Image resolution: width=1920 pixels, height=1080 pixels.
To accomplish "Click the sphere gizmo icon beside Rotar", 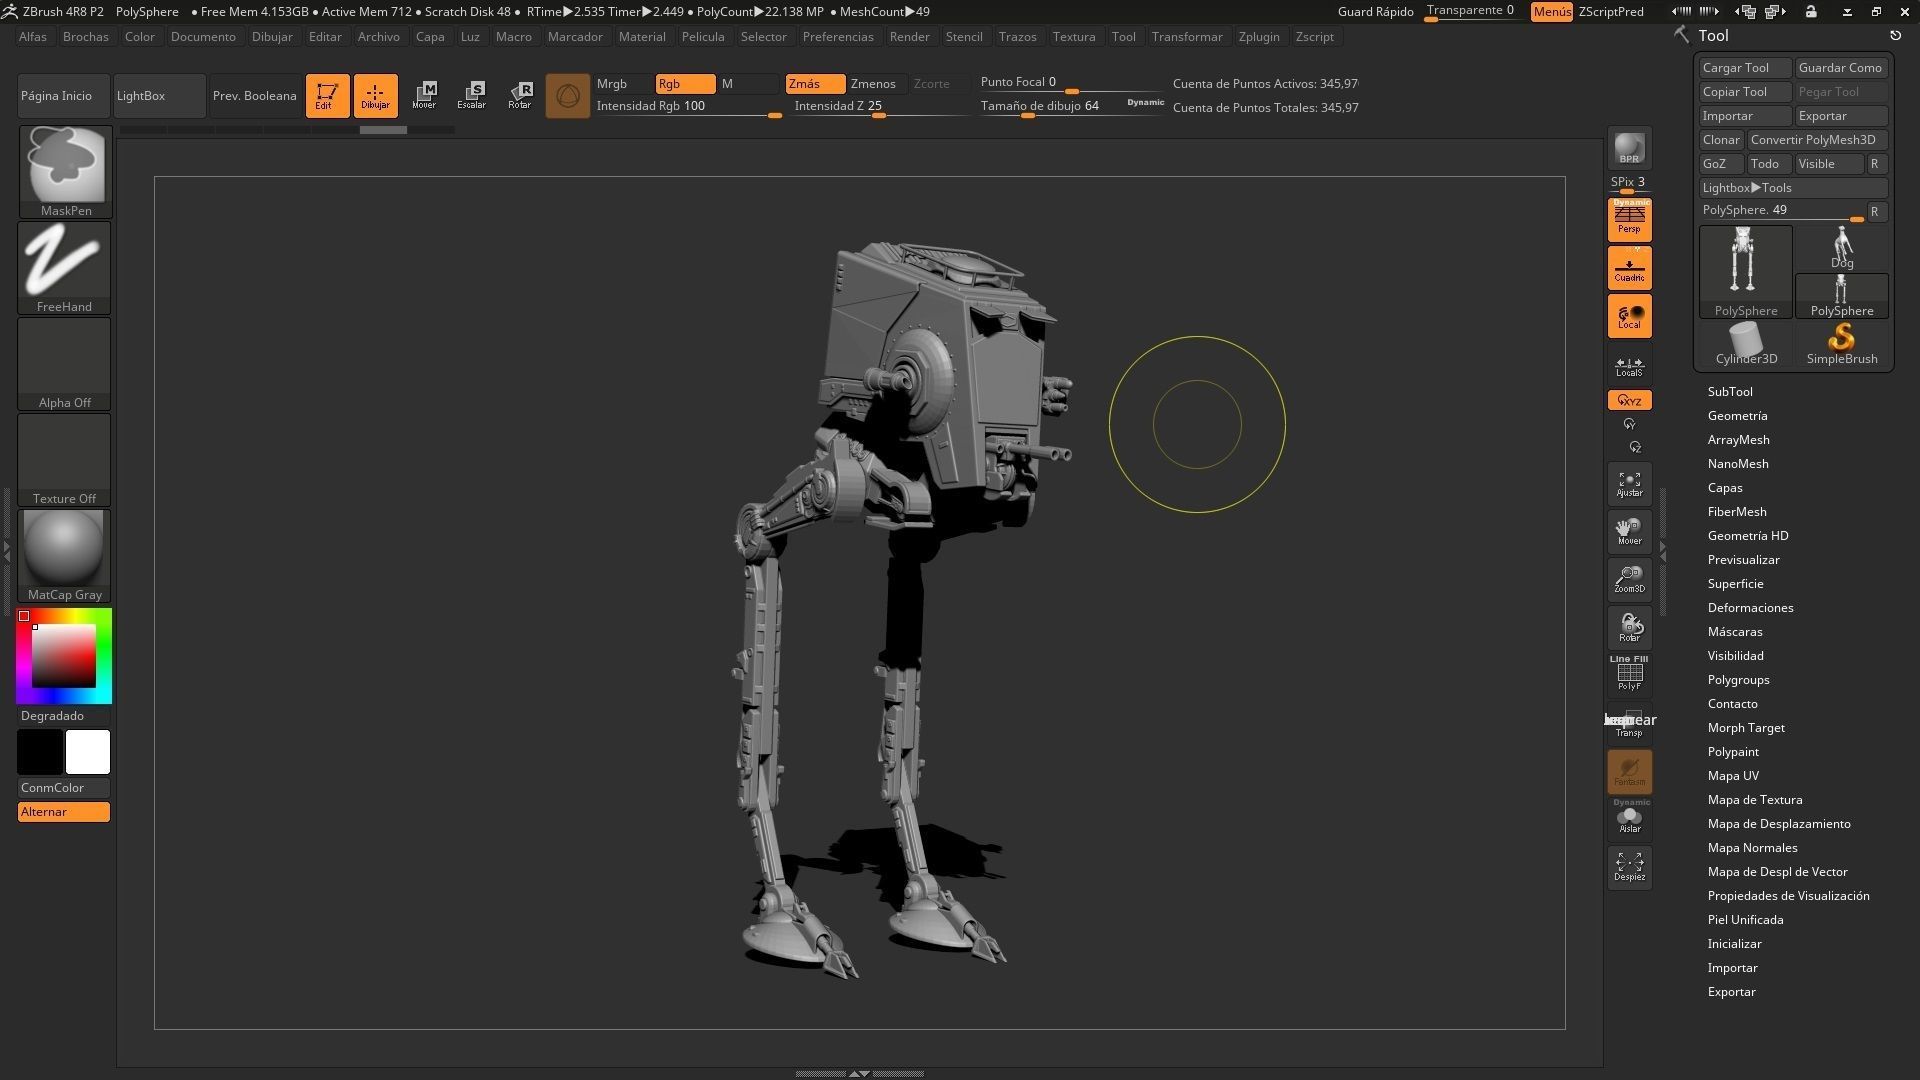I will 567,96.
